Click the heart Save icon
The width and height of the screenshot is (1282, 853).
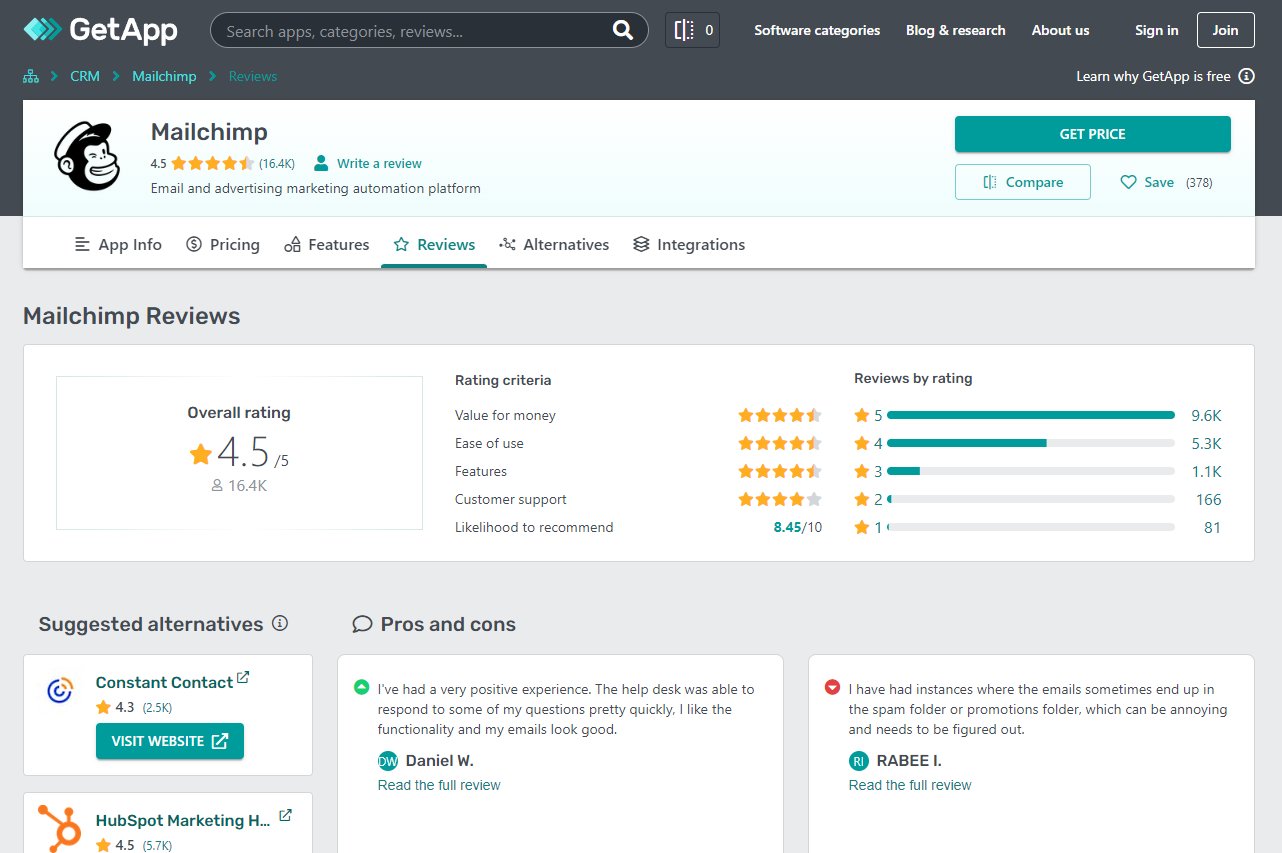click(x=1128, y=182)
